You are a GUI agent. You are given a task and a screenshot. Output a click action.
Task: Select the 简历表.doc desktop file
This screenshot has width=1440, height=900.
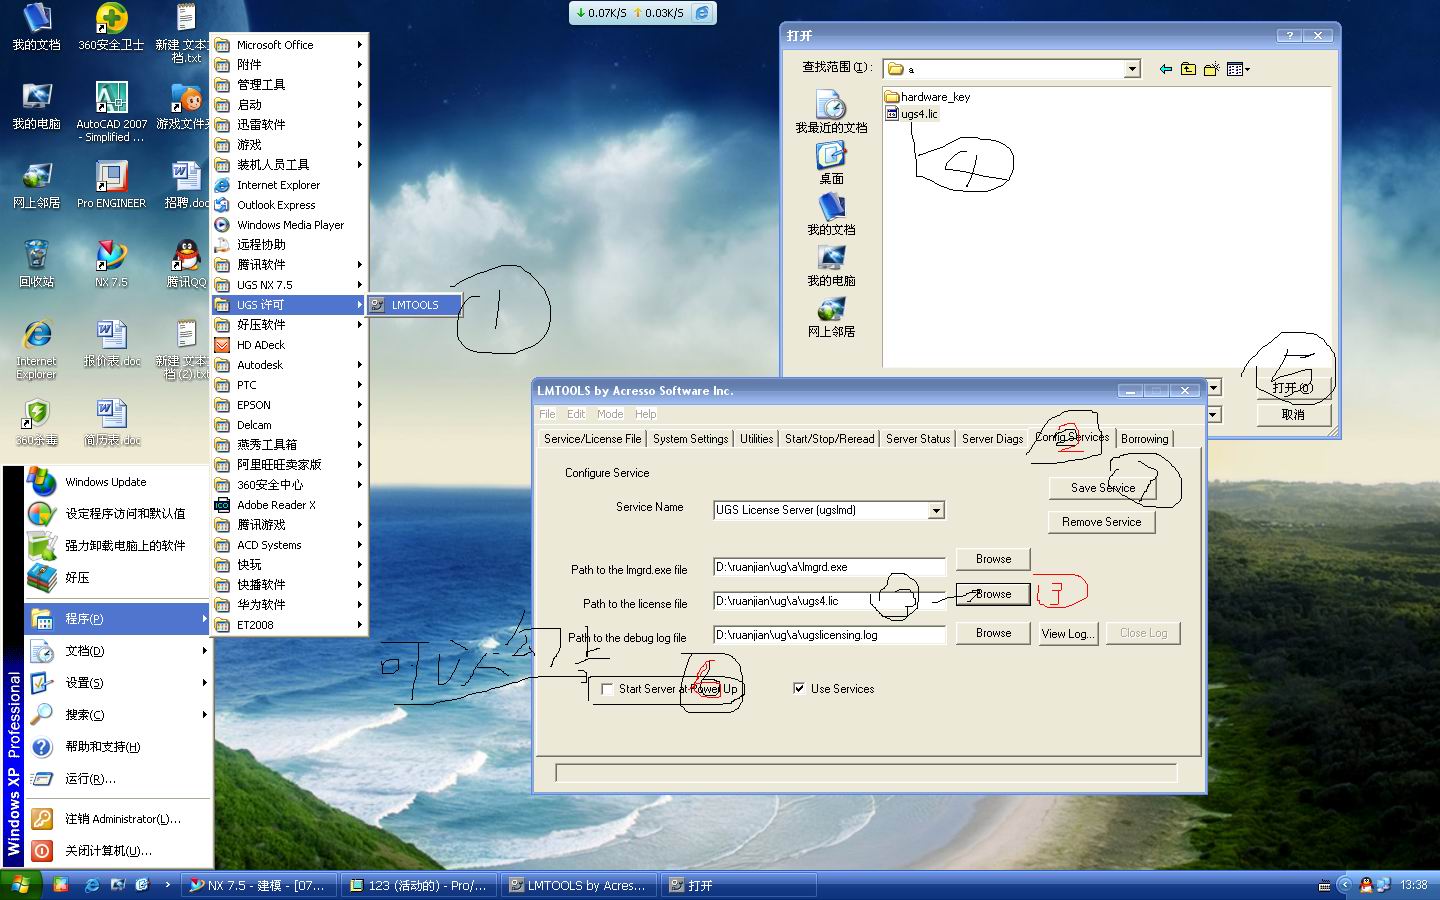(x=111, y=422)
